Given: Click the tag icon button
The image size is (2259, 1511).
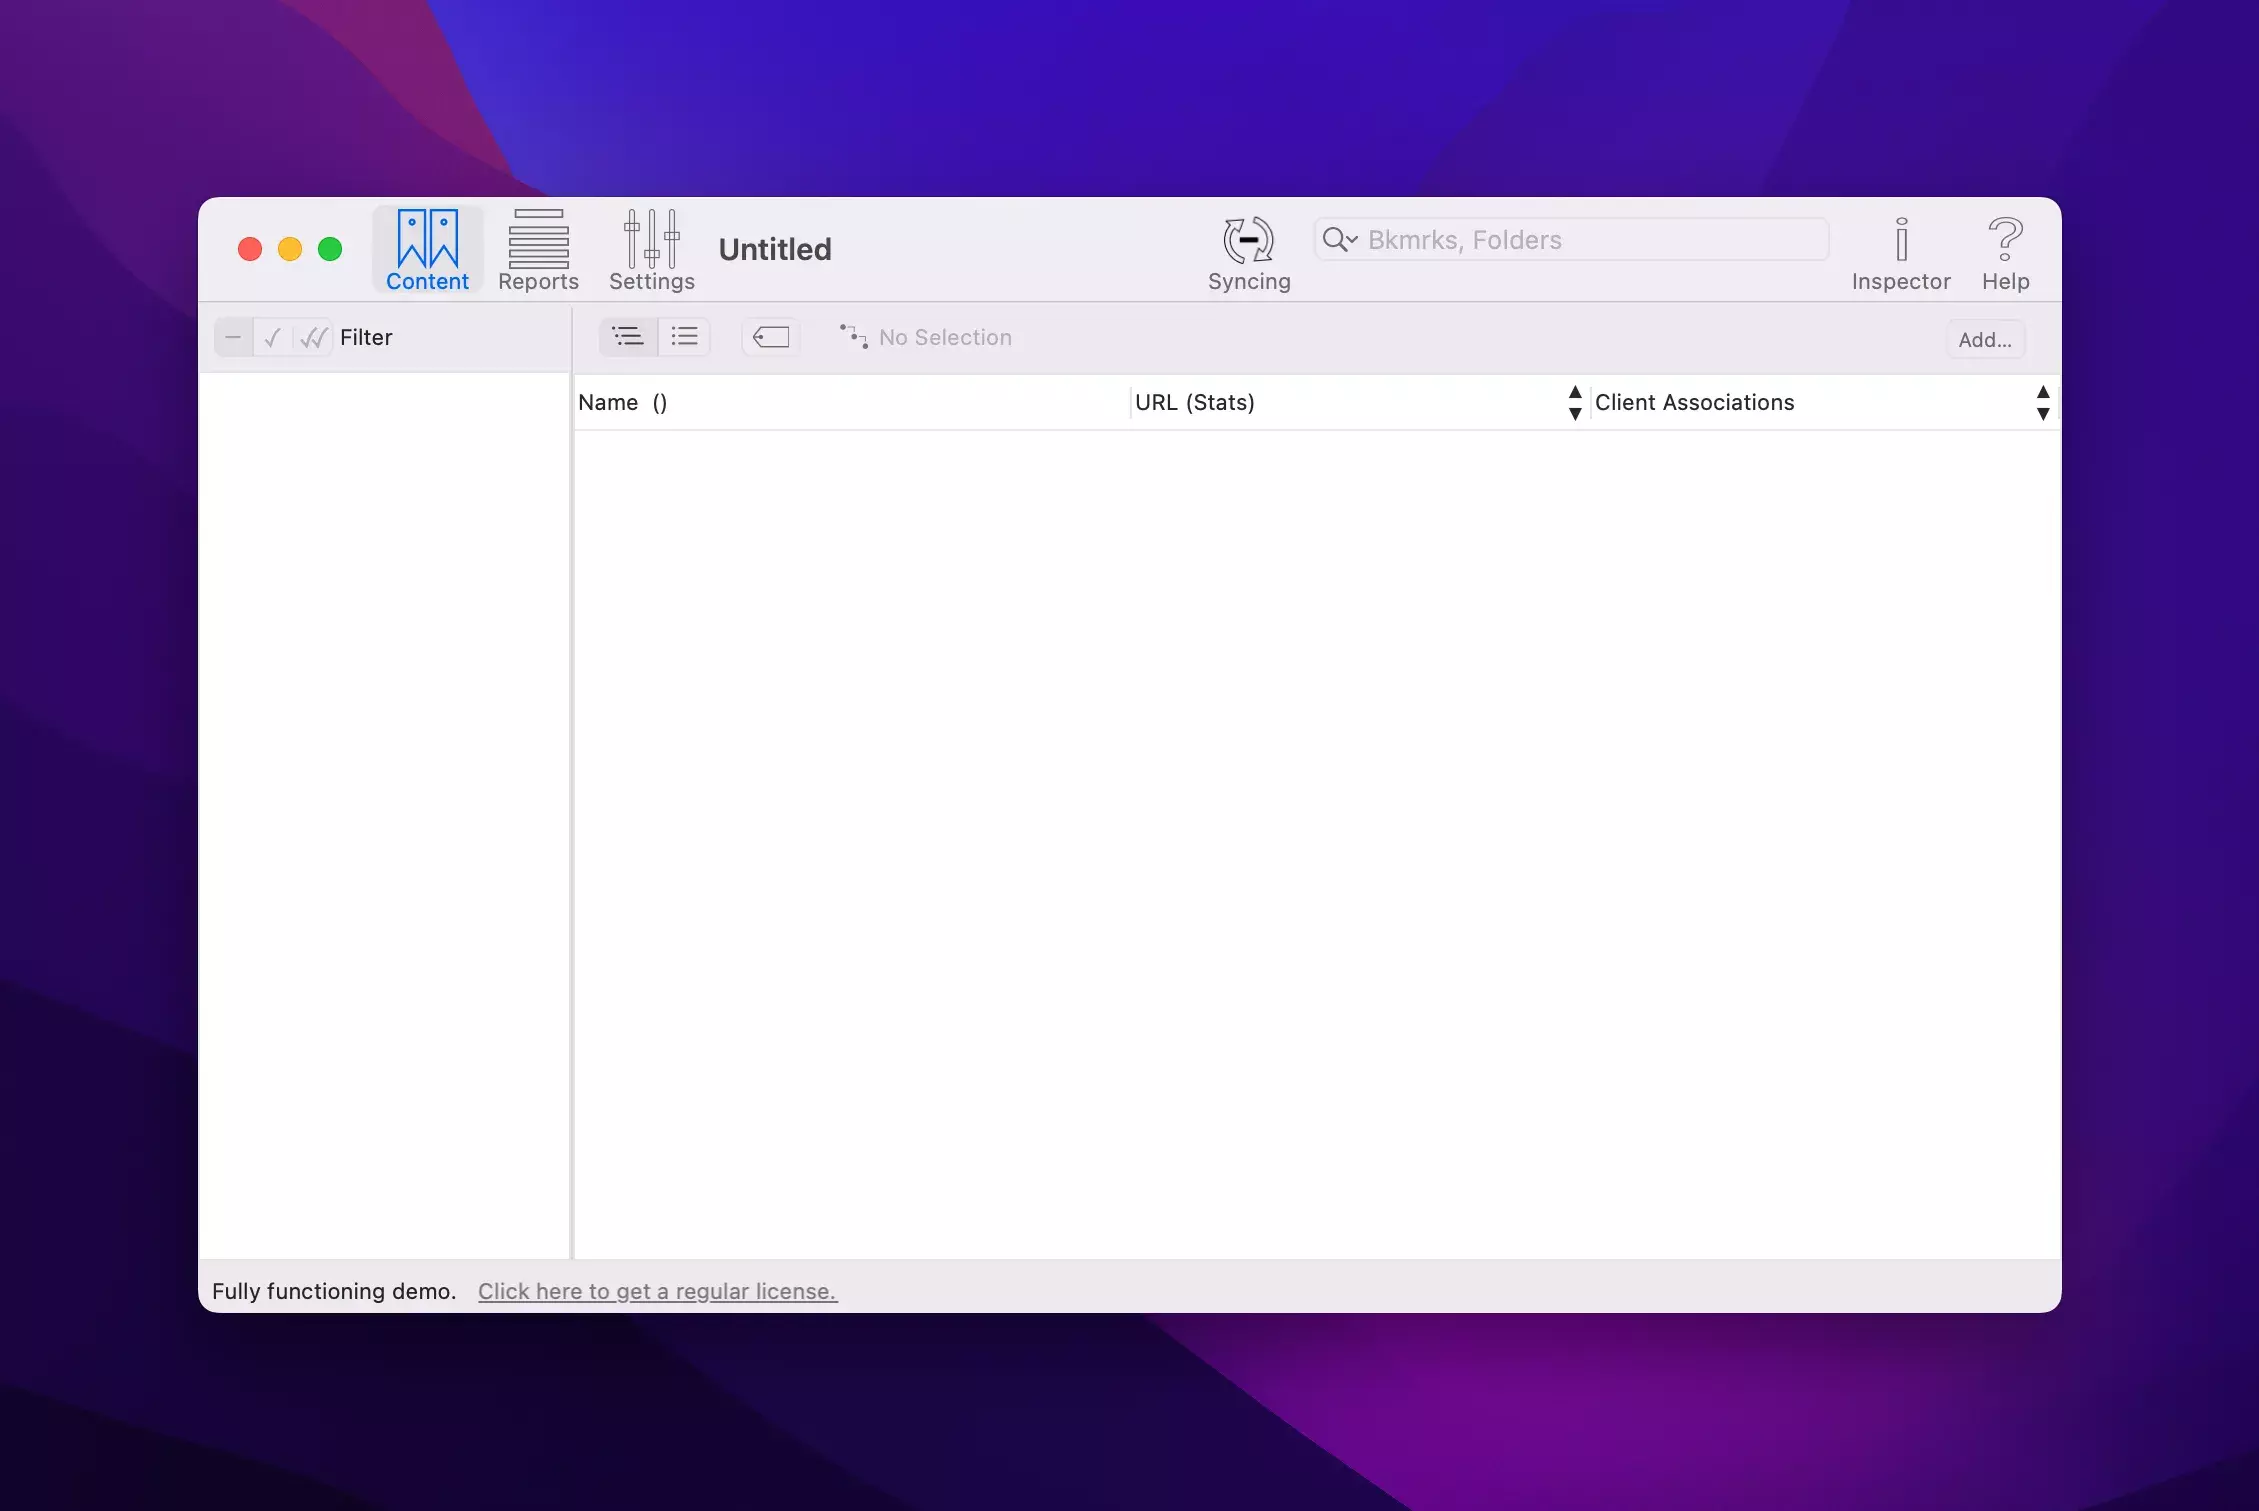Looking at the screenshot, I should 770,337.
